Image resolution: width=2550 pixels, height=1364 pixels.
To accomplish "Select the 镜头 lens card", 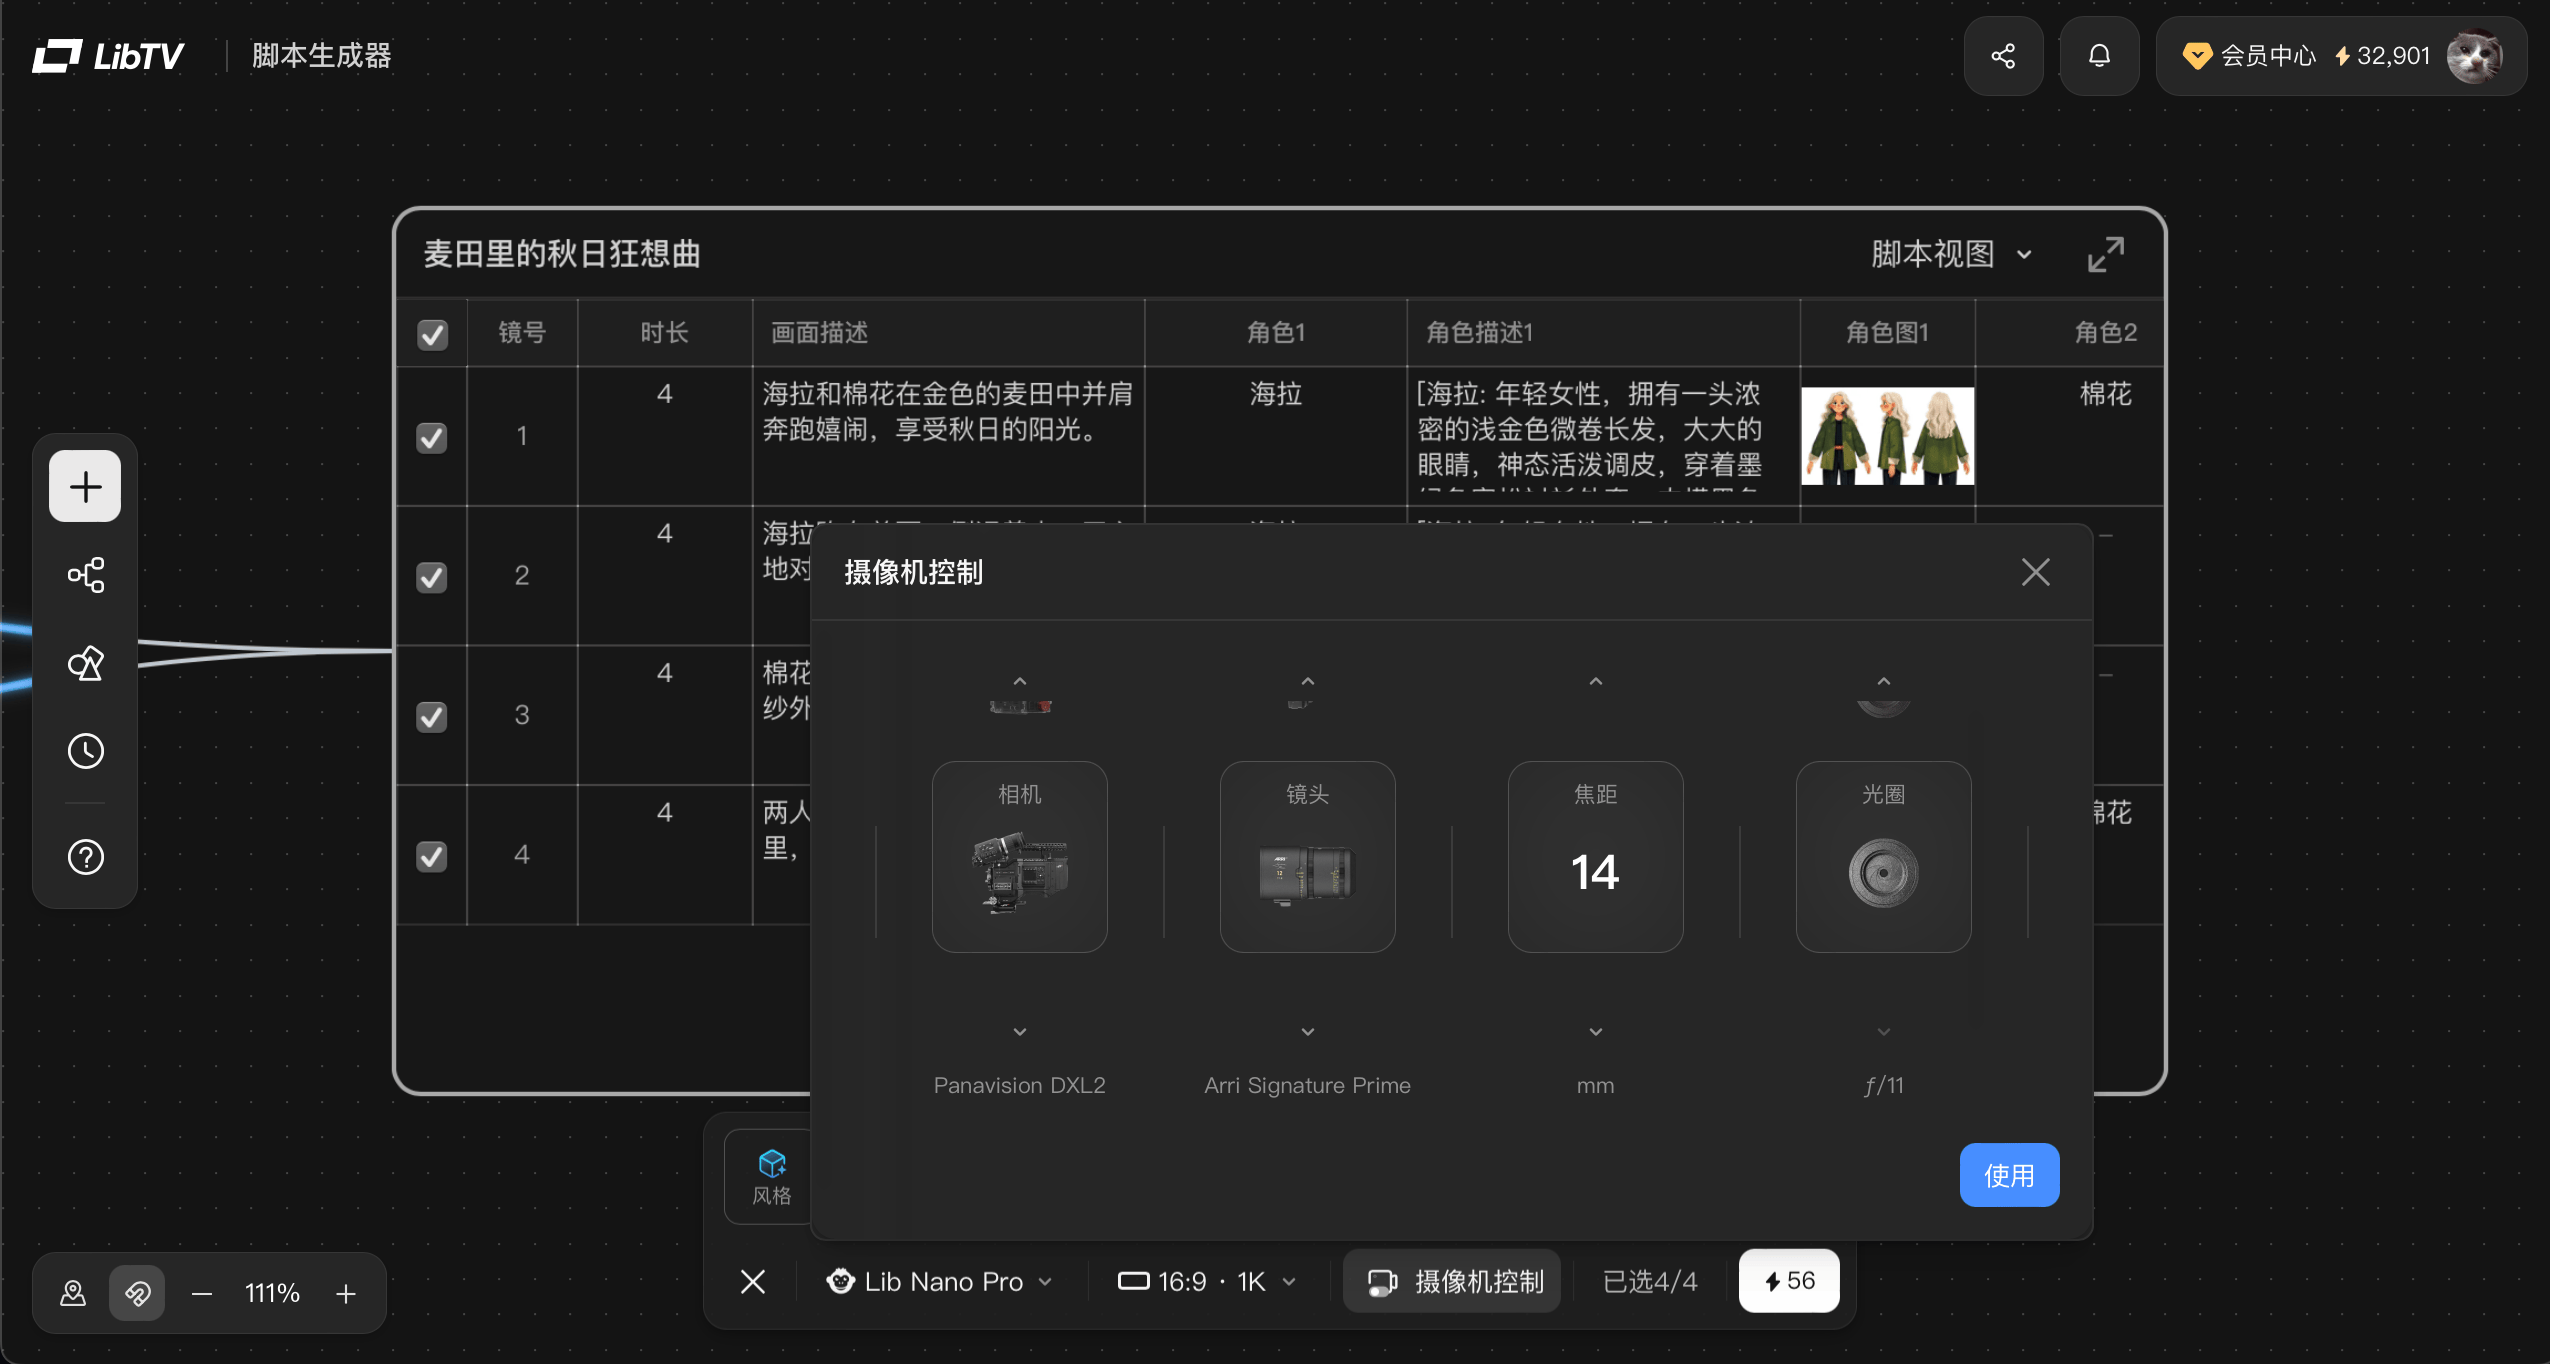I will click(1308, 857).
